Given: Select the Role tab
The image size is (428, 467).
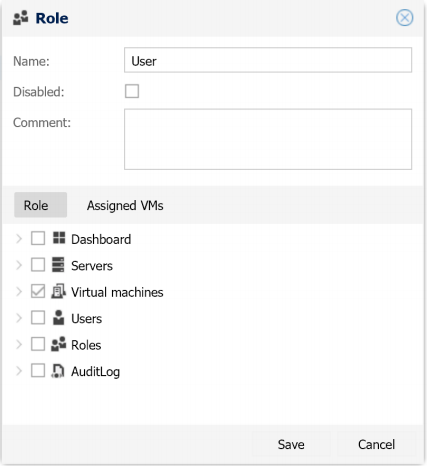Looking at the screenshot, I should pyautogui.click(x=40, y=205).
